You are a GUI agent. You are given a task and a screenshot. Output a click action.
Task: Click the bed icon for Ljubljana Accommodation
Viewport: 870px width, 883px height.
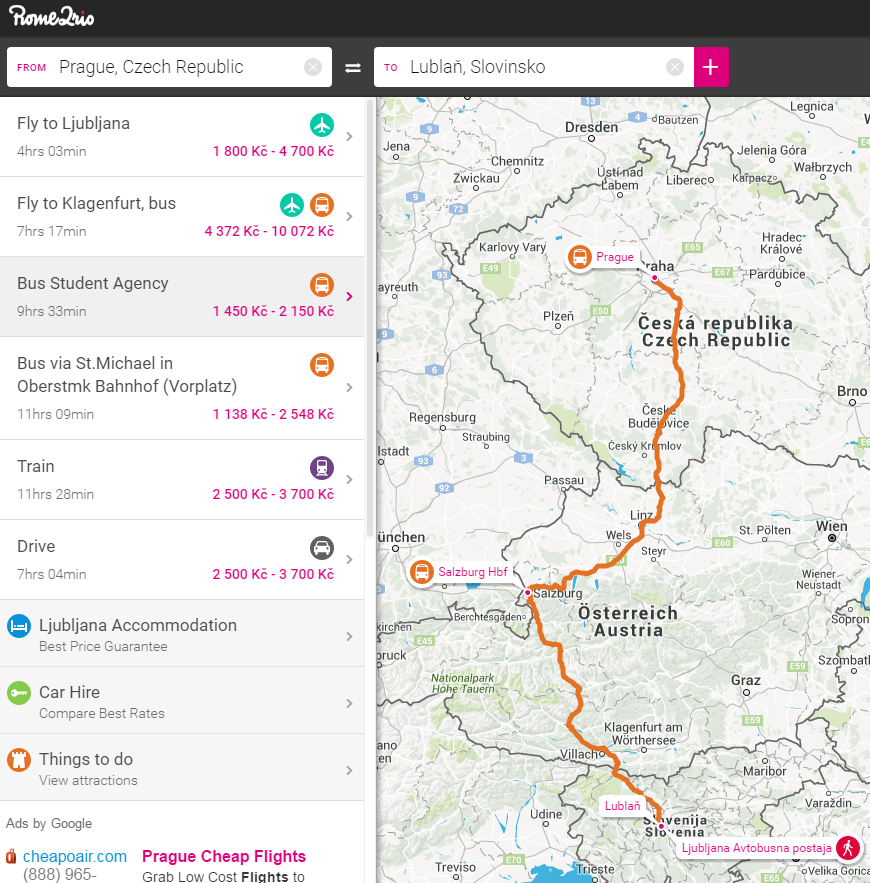coord(18,627)
